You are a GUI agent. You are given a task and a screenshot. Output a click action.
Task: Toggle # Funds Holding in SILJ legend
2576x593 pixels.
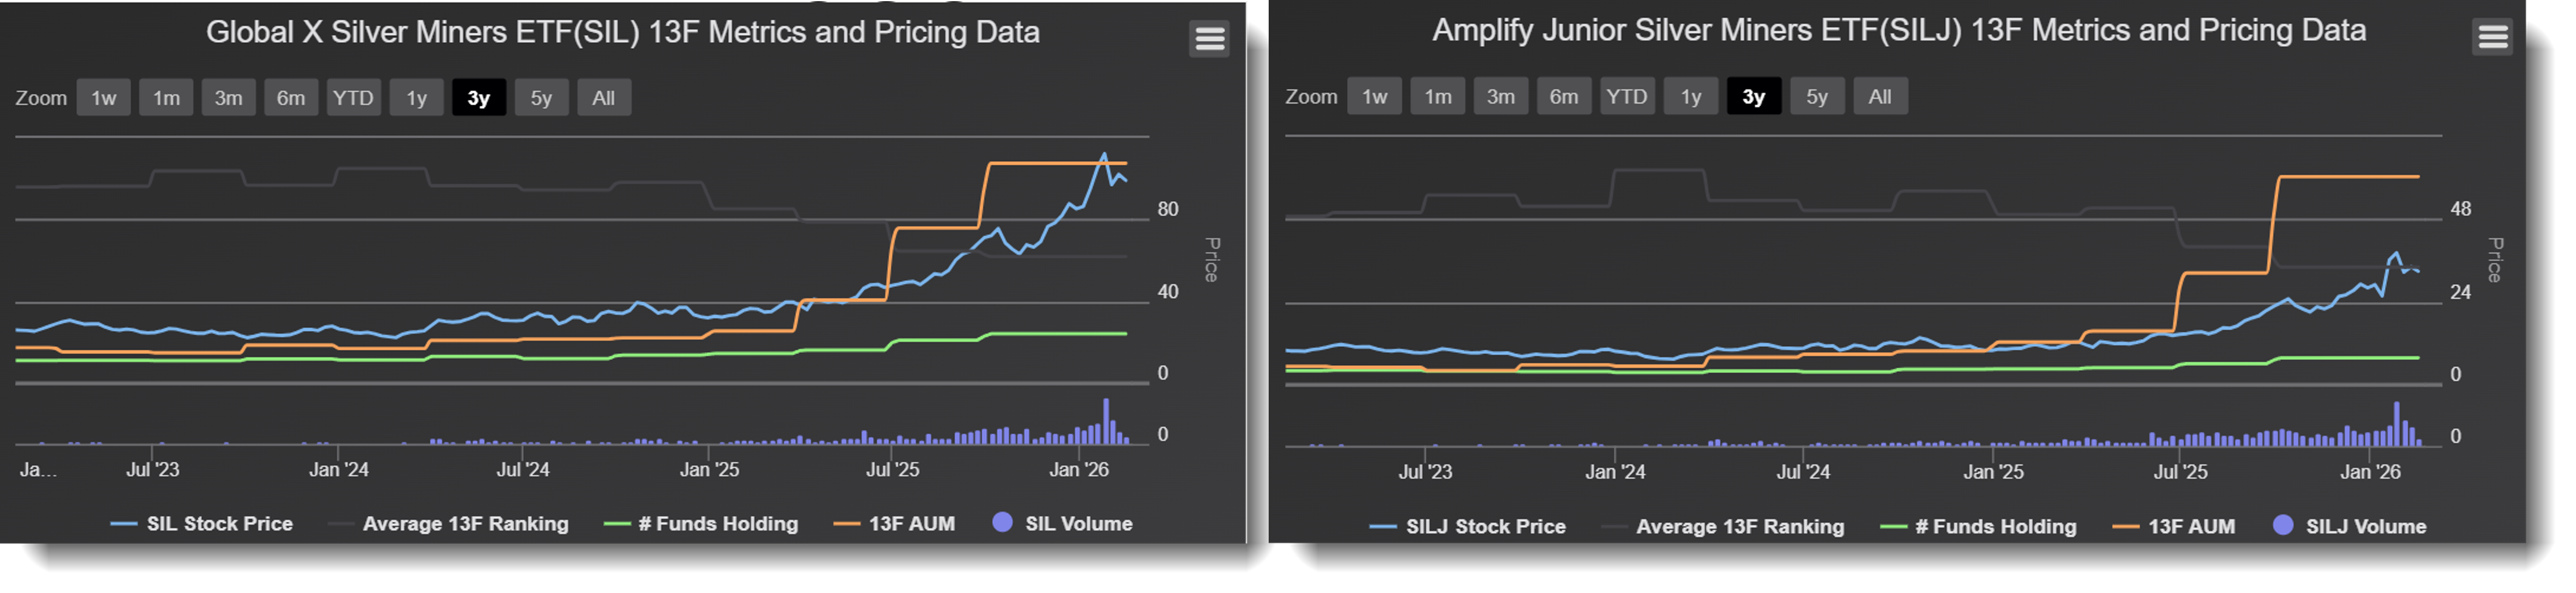point(1979,527)
